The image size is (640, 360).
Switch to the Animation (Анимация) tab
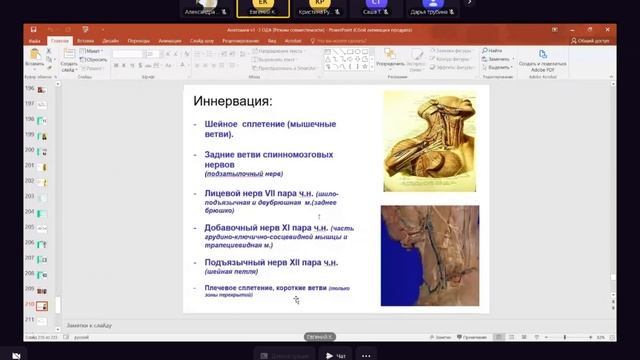coord(170,41)
